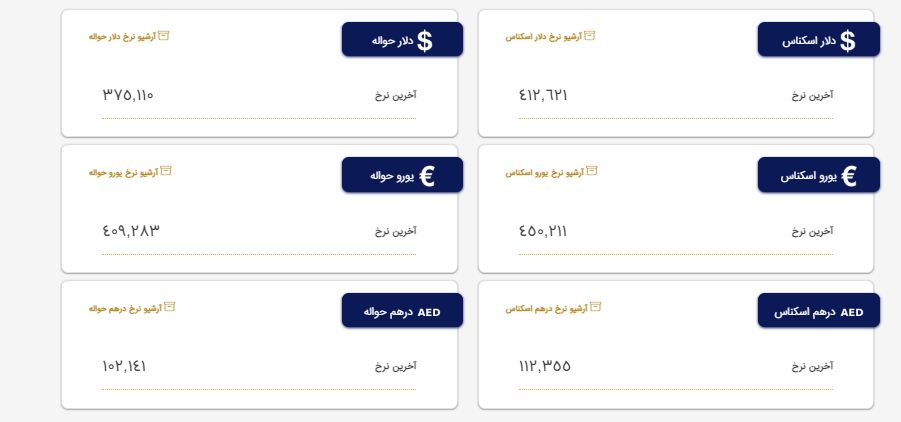Select the دلار اسکناس rate value ۴۱۲,۶۲۱

[x=543, y=96]
